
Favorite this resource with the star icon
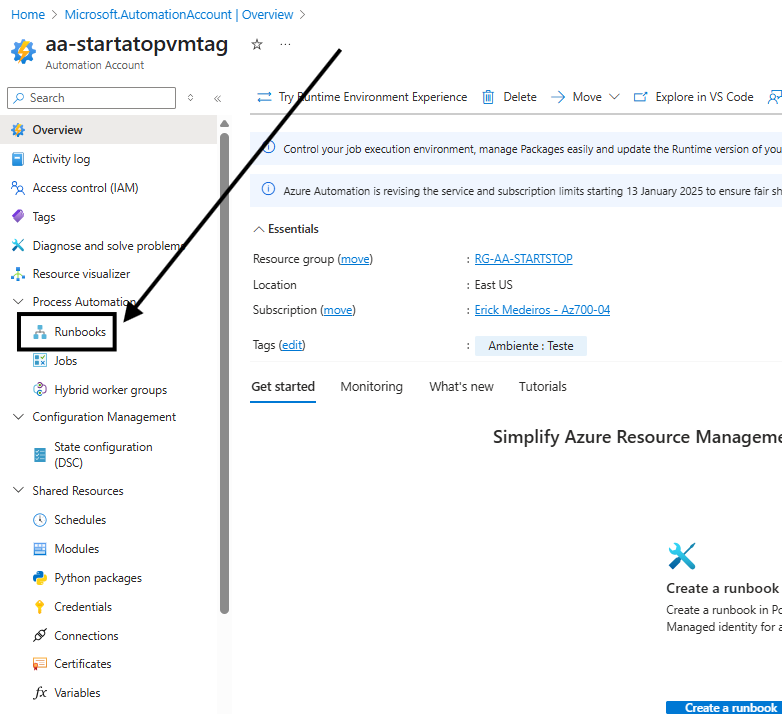point(257,45)
